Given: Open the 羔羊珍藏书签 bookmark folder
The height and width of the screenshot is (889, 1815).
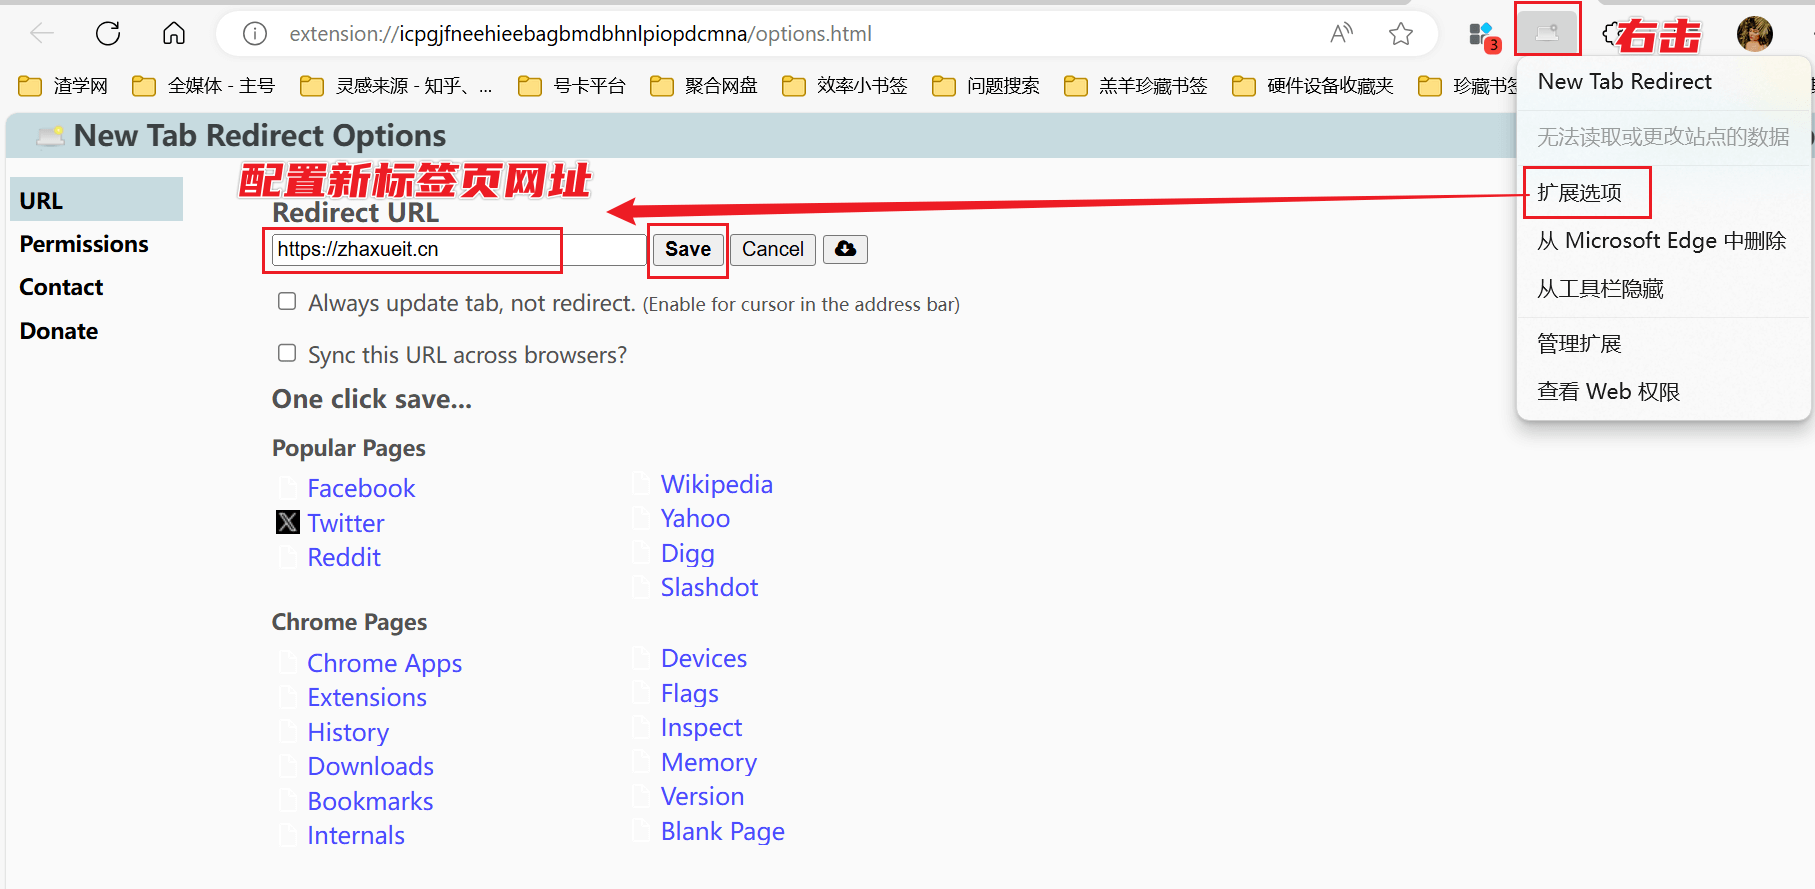Looking at the screenshot, I should click(x=1136, y=86).
